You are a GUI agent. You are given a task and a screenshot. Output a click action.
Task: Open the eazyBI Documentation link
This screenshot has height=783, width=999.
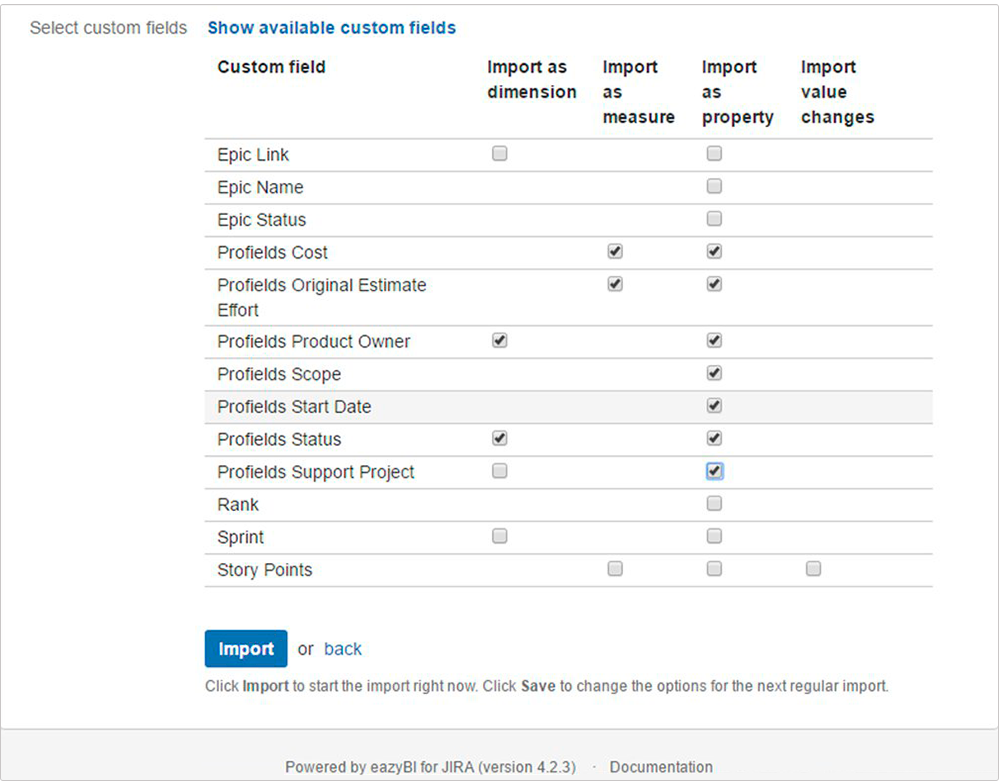pyautogui.click(x=660, y=766)
